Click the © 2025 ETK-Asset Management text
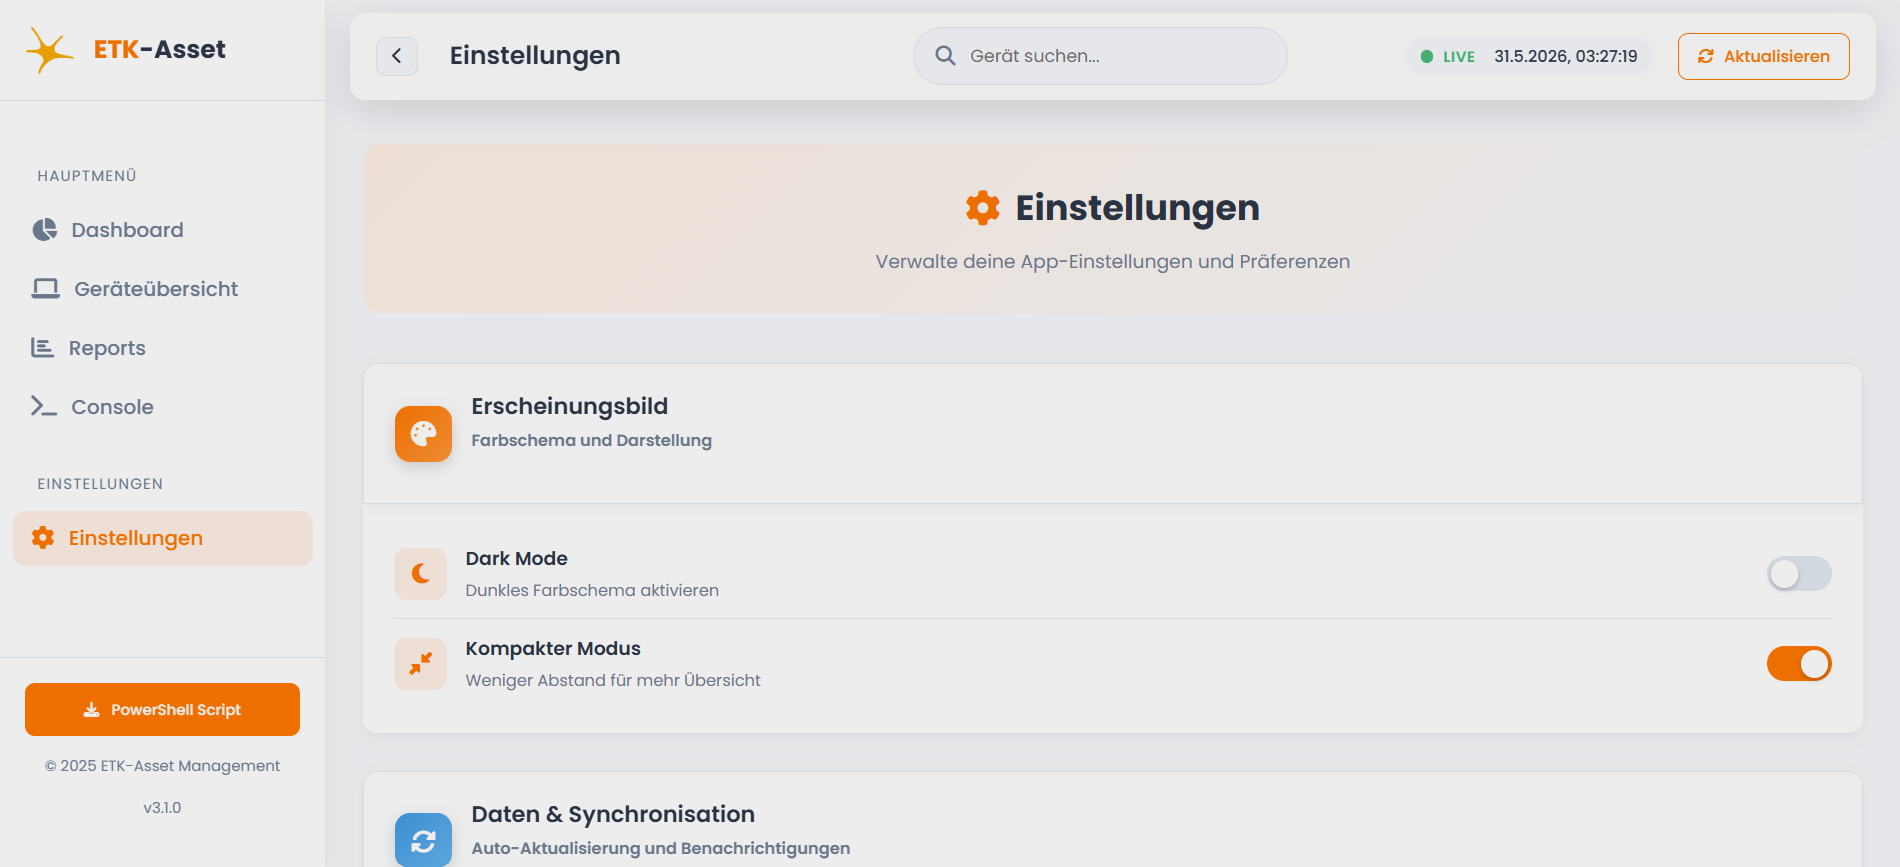 pyautogui.click(x=162, y=766)
